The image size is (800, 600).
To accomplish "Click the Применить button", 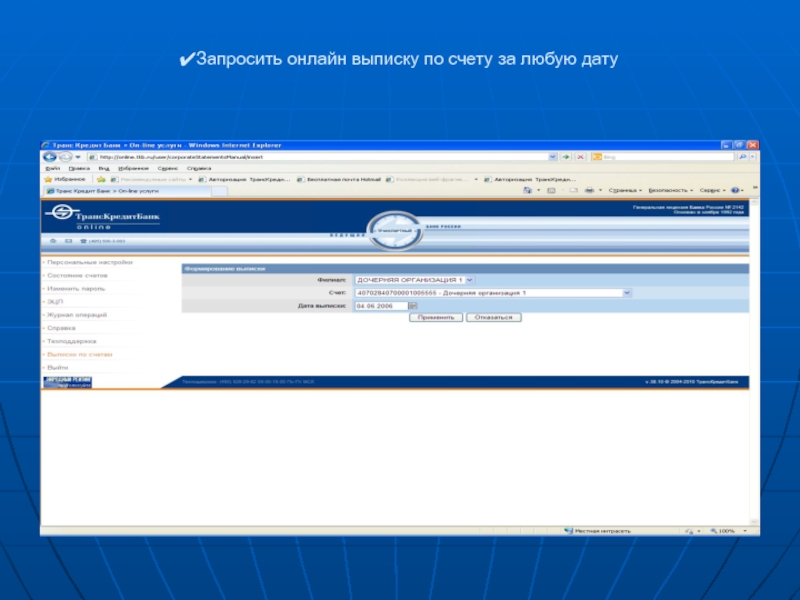I will click(436, 317).
